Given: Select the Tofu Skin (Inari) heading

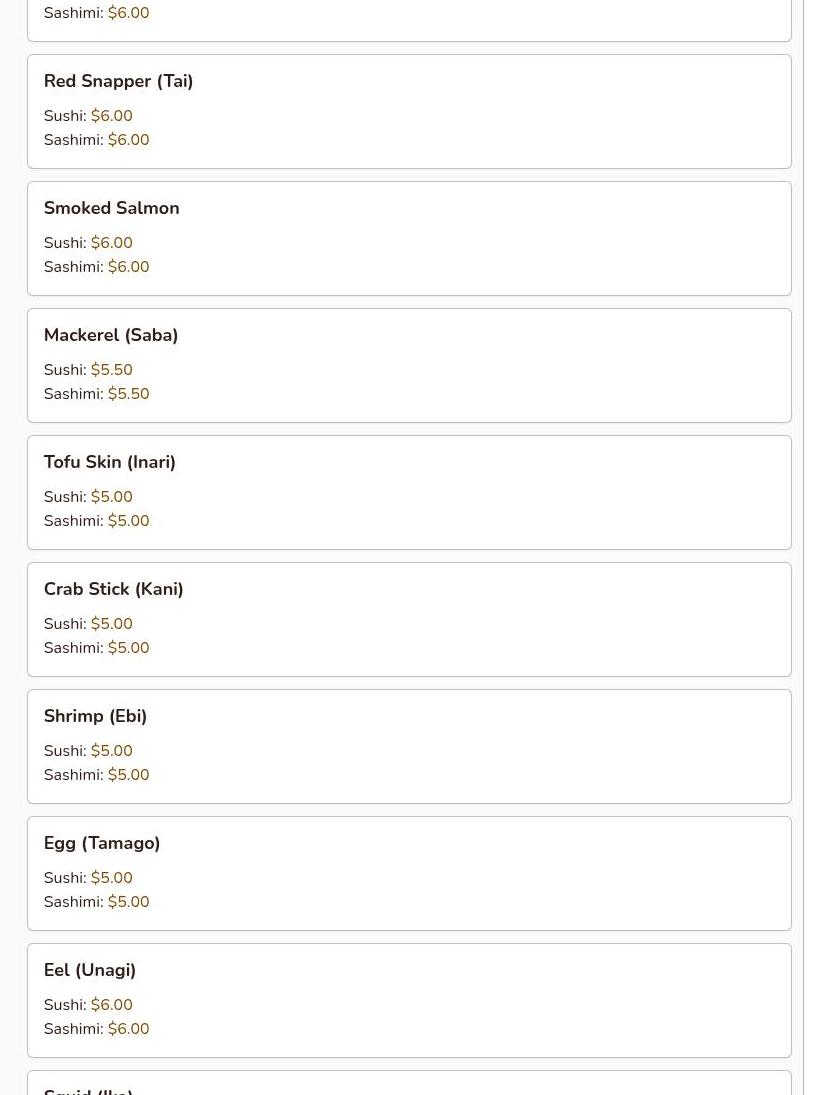Looking at the screenshot, I should pos(109,462).
